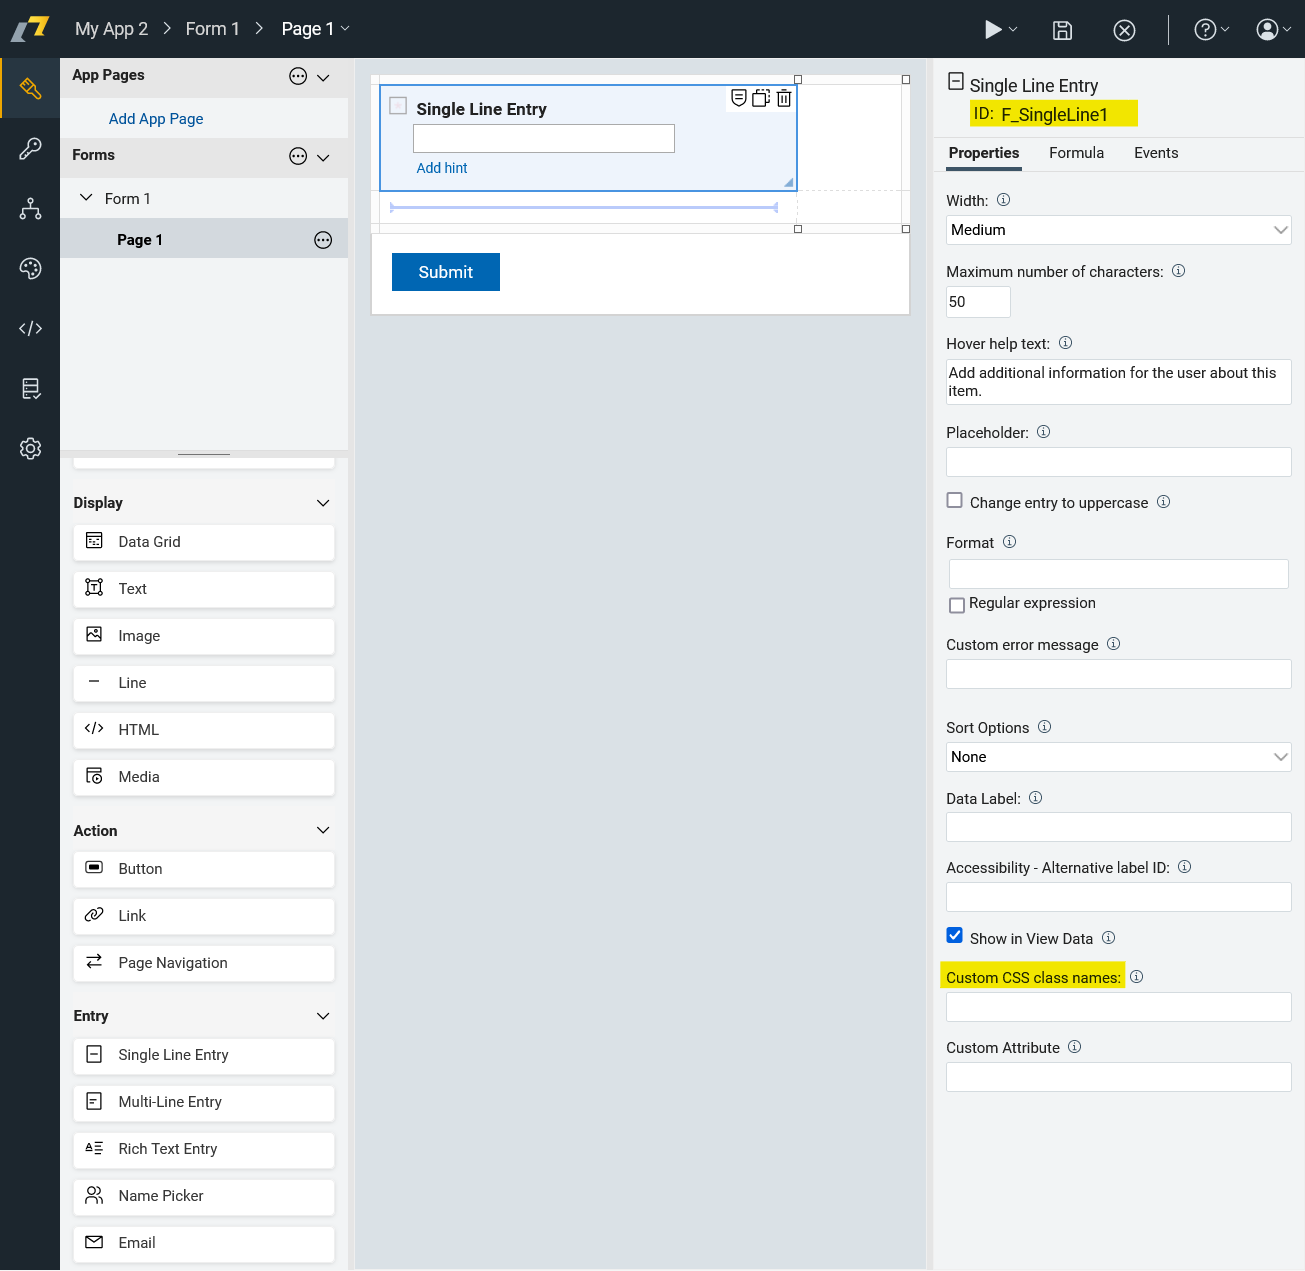The width and height of the screenshot is (1305, 1271).
Task: Open the Sort Options dropdown
Action: [x=1118, y=757]
